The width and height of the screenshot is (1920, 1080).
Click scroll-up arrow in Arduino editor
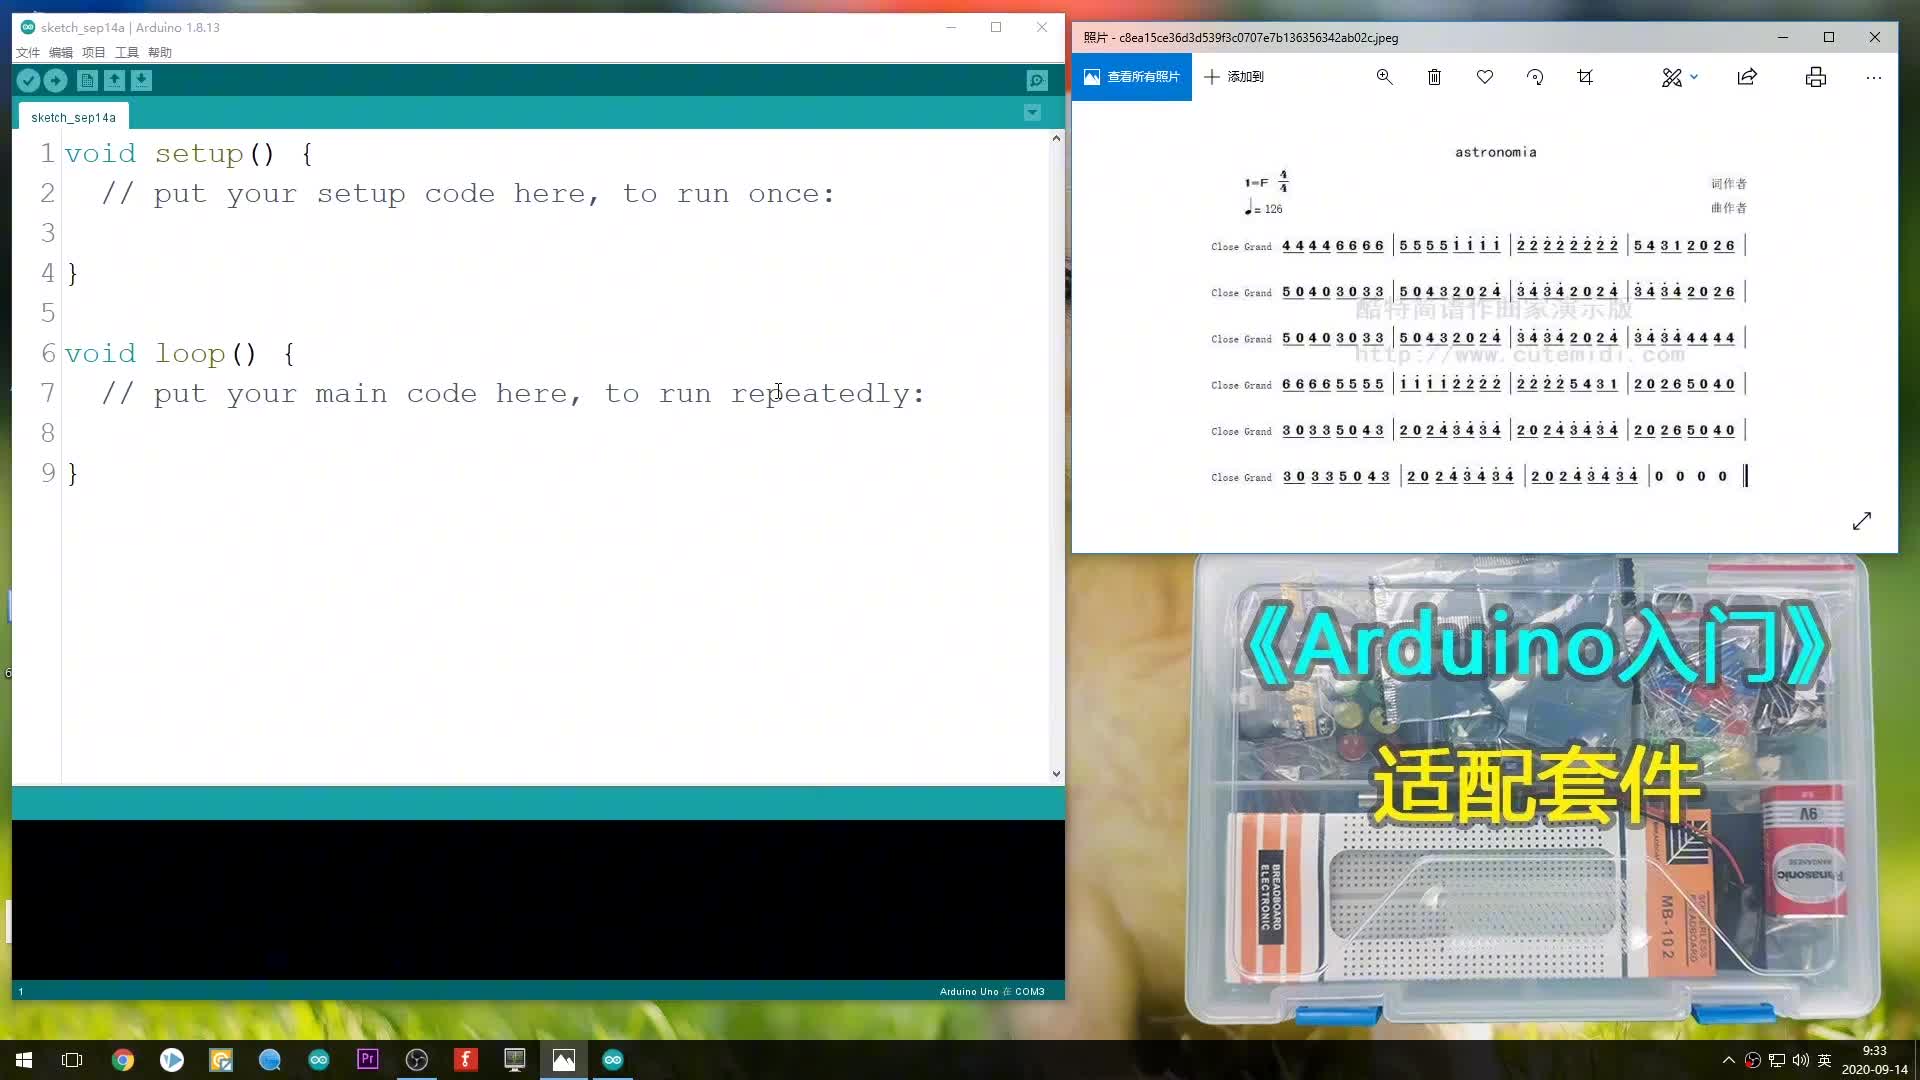(x=1056, y=139)
